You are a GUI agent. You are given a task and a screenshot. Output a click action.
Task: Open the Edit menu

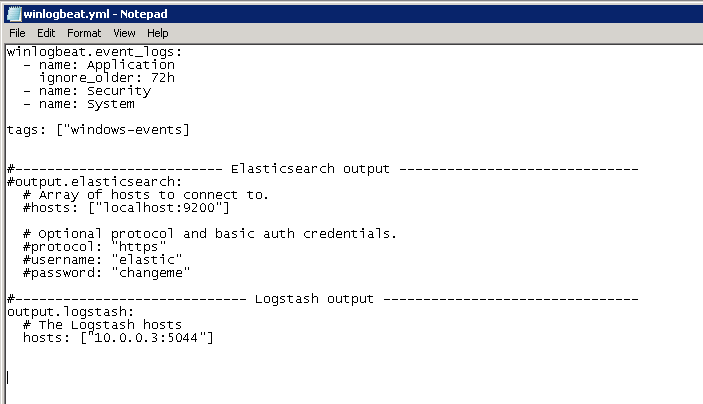[46, 33]
